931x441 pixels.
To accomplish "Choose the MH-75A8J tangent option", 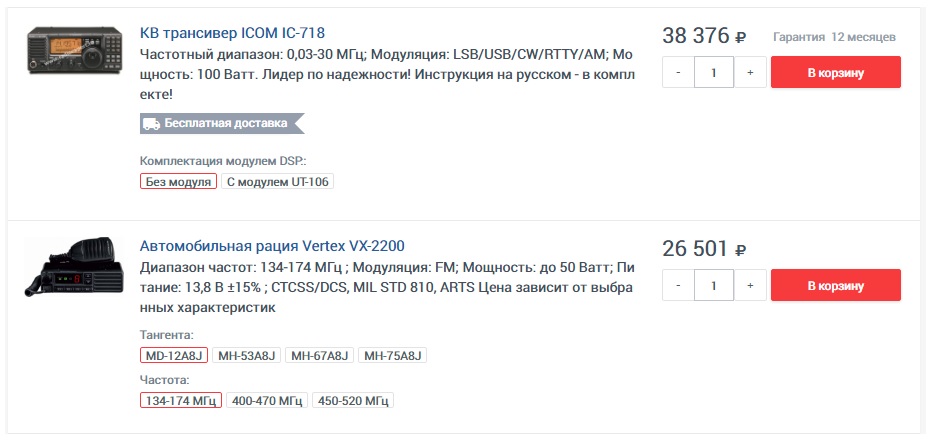I will pos(392,356).
